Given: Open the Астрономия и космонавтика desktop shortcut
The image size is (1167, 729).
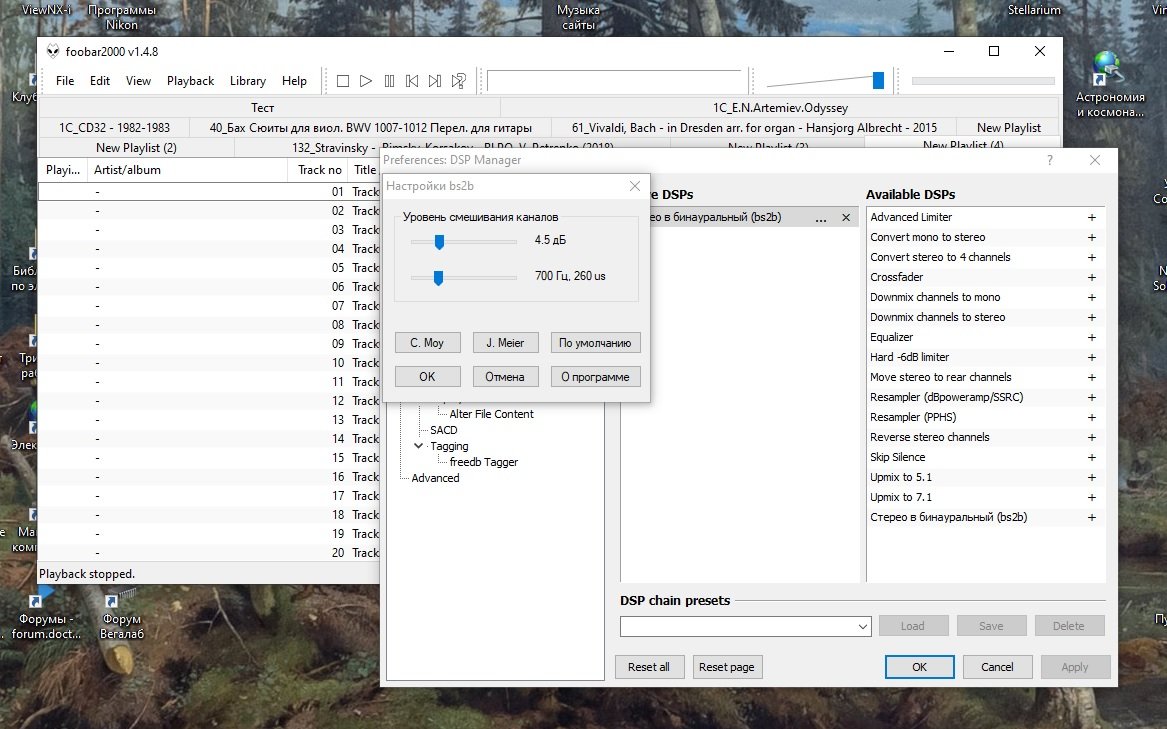Looking at the screenshot, I should [1110, 85].
